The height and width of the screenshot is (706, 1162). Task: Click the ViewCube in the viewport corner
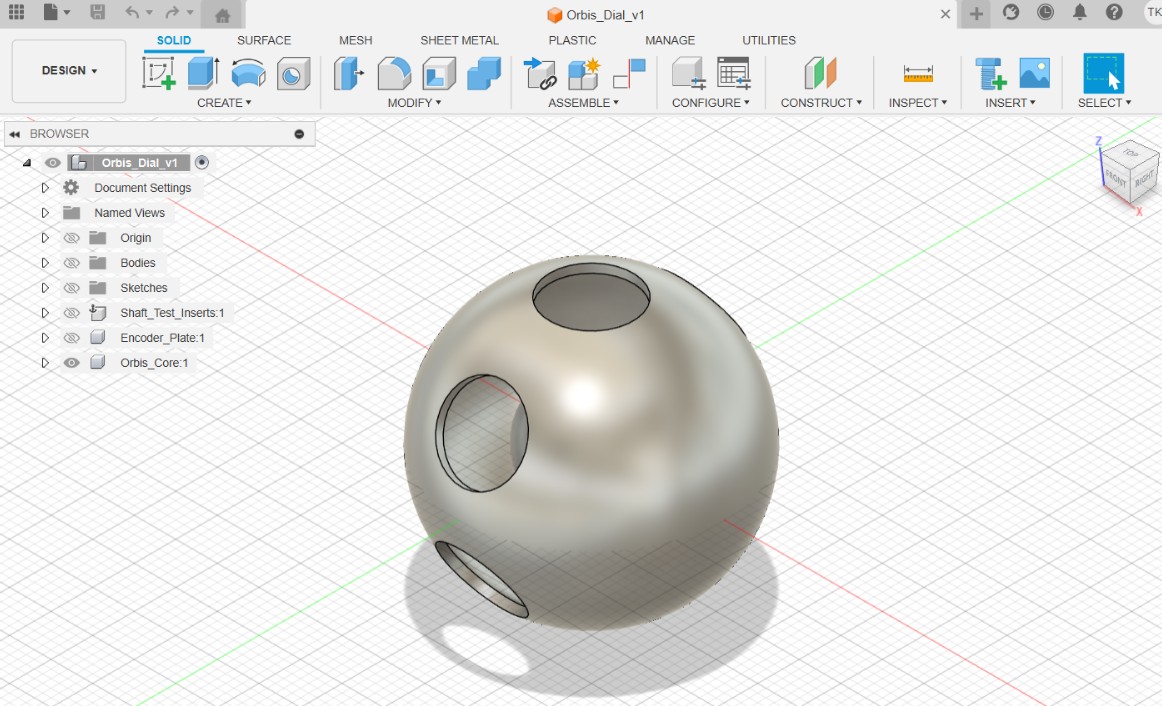(x=1128, y=167)
